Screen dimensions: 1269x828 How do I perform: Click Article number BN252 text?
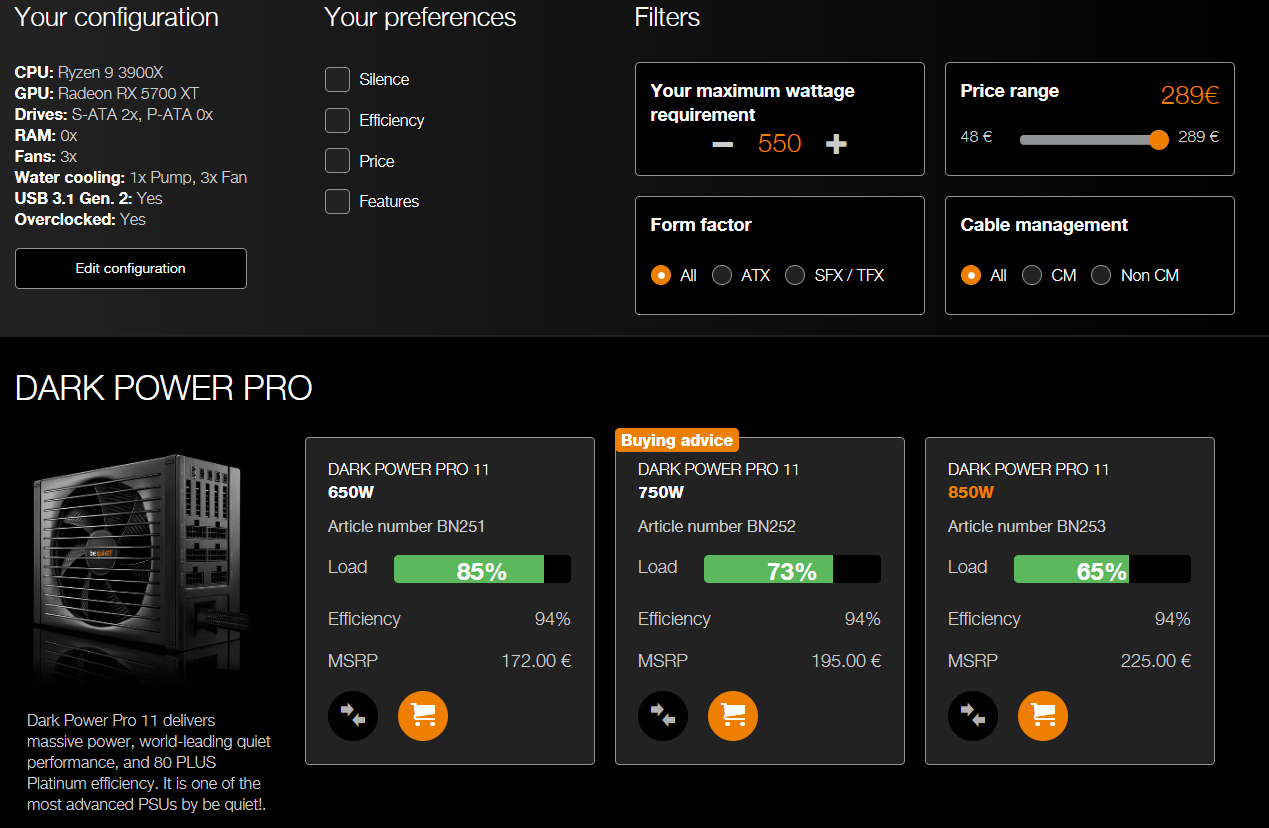point(717,526)
